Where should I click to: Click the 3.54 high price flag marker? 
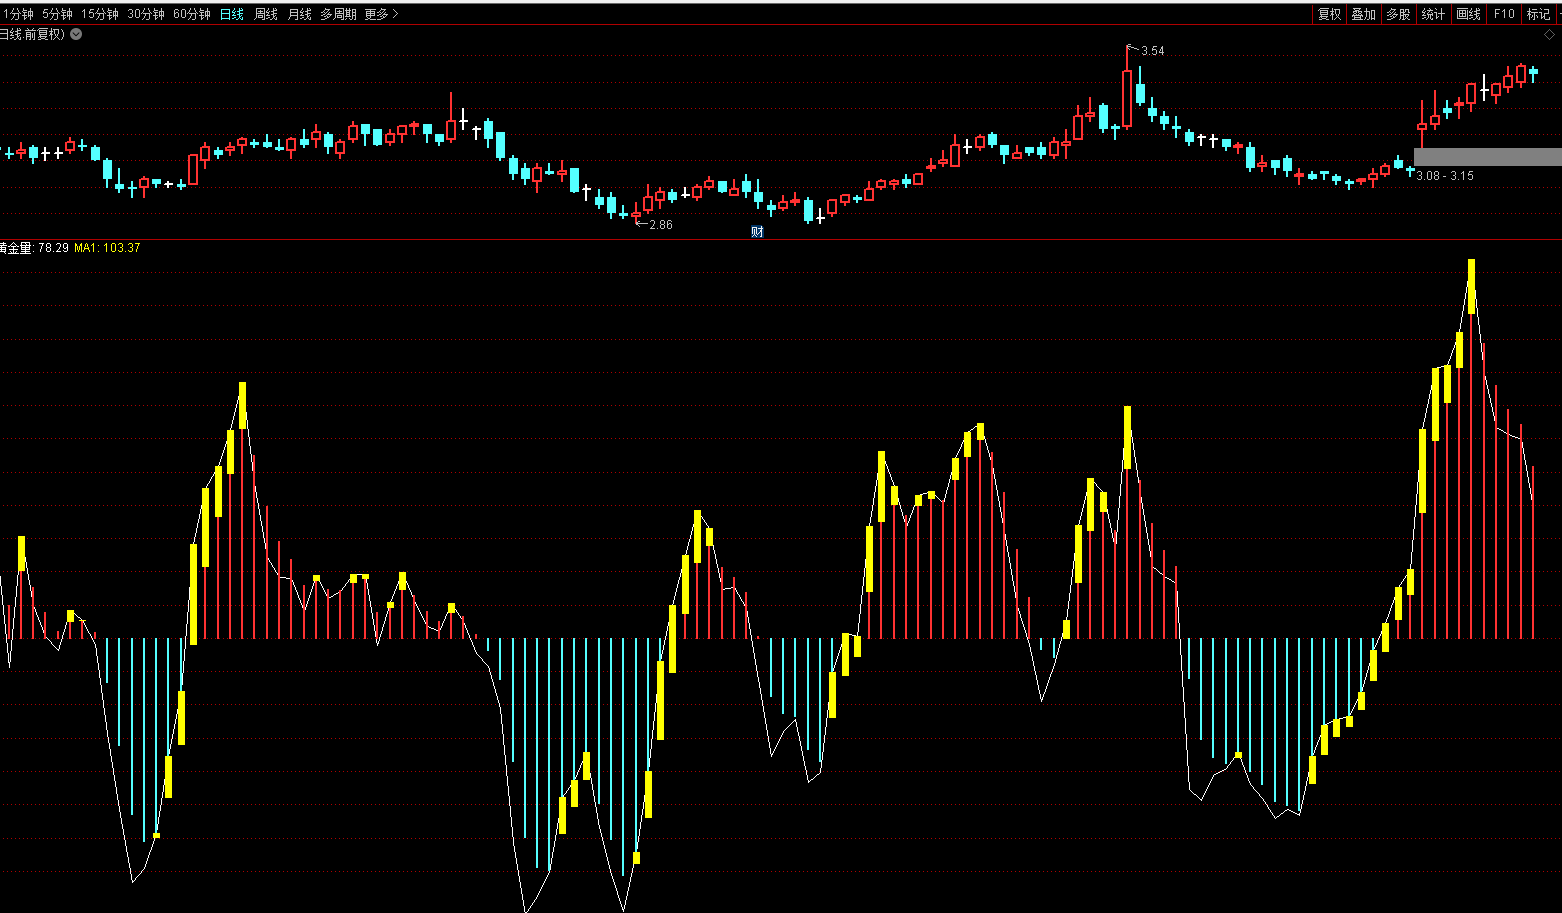click(1148, 50)
